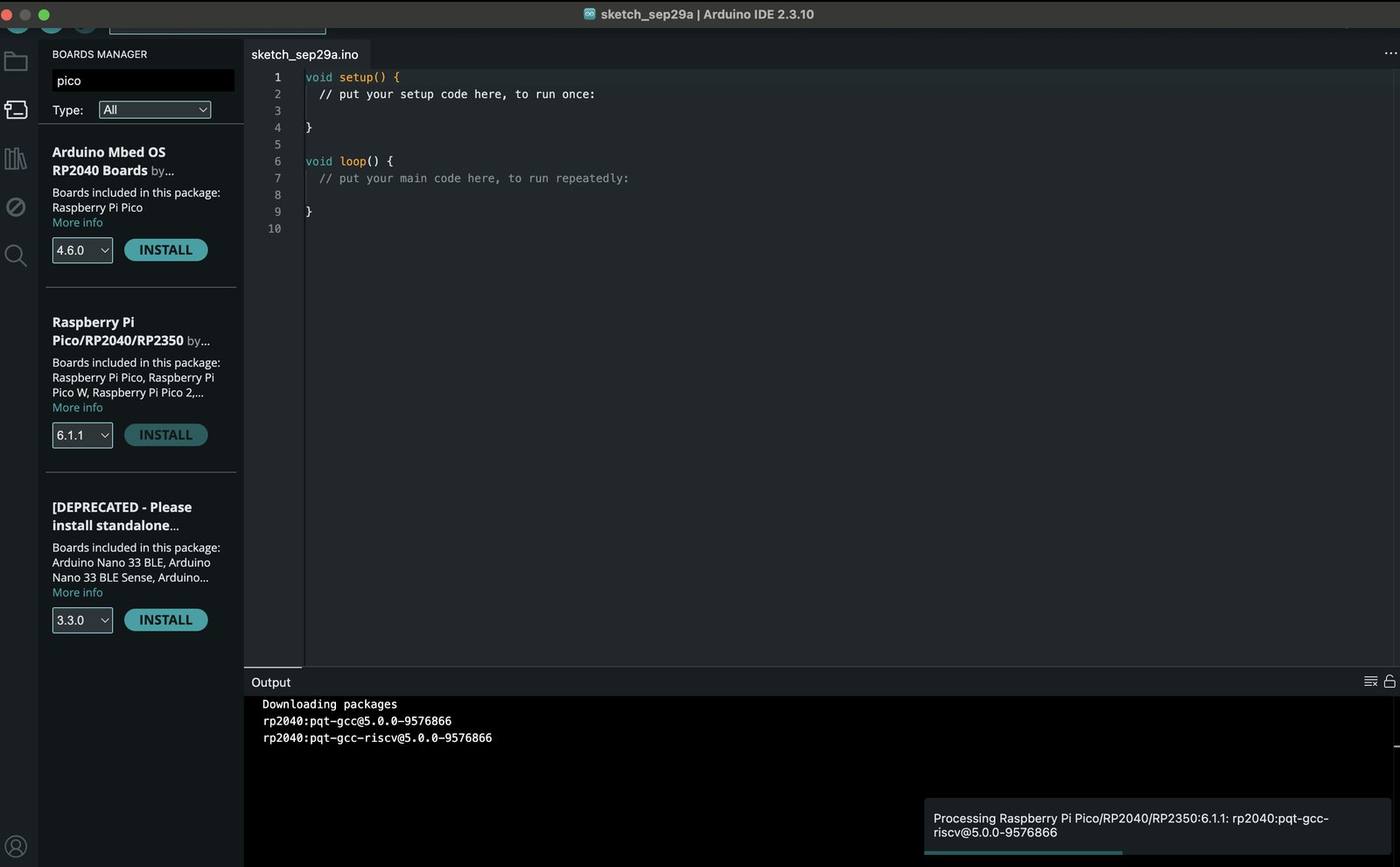1400x867 pixels.
Task: Clear the output panel with the lines icon
Action: click(1371, 681)
